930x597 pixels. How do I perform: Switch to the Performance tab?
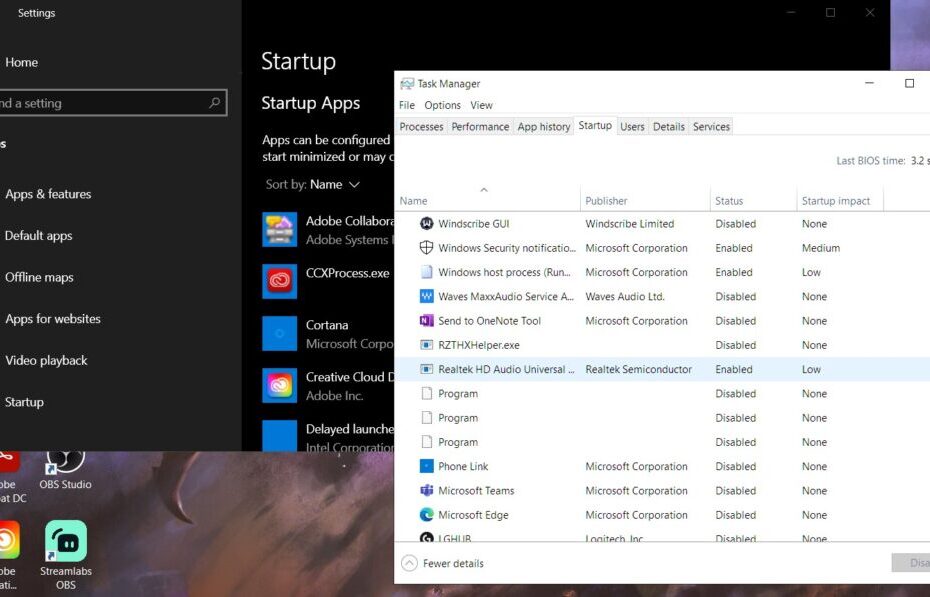pyautogui.click(x=480, y=127)
